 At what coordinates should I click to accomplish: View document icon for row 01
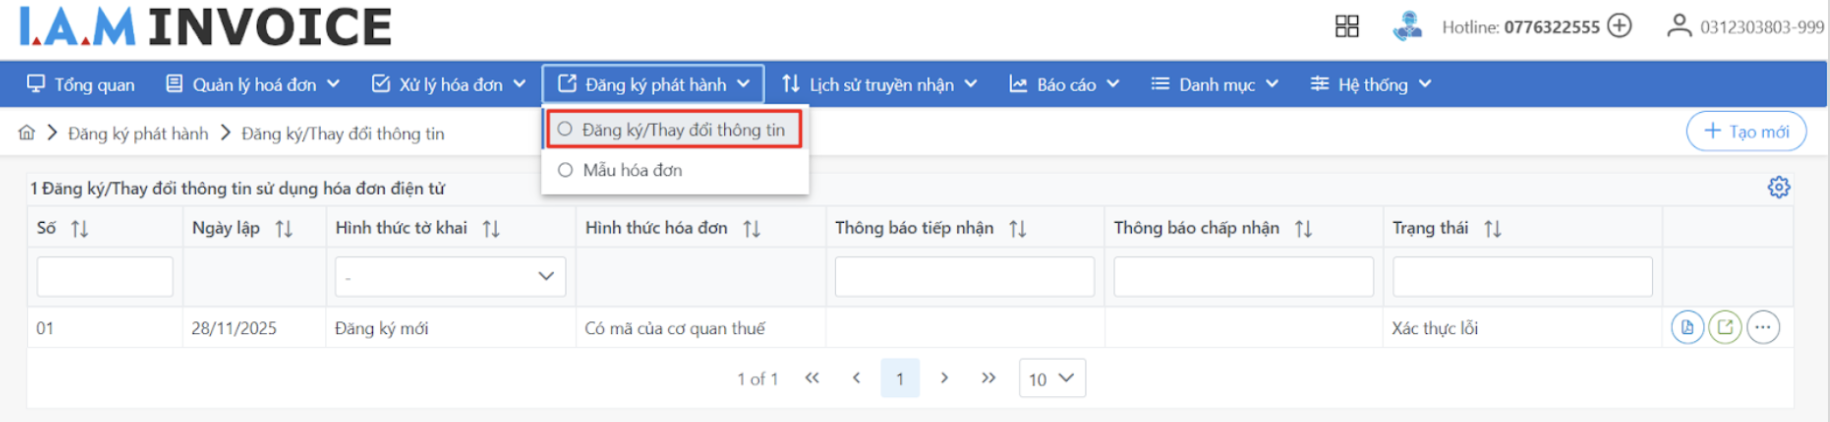point(1687,327)
